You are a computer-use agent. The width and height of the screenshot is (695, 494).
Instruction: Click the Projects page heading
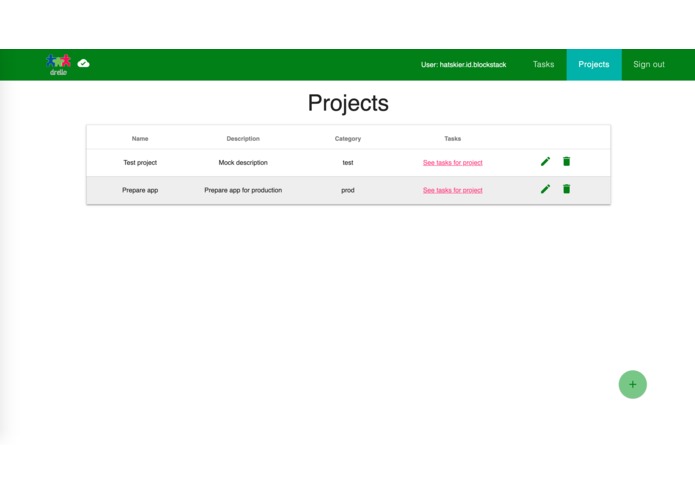pyautogui.click(x=348, y=103)
